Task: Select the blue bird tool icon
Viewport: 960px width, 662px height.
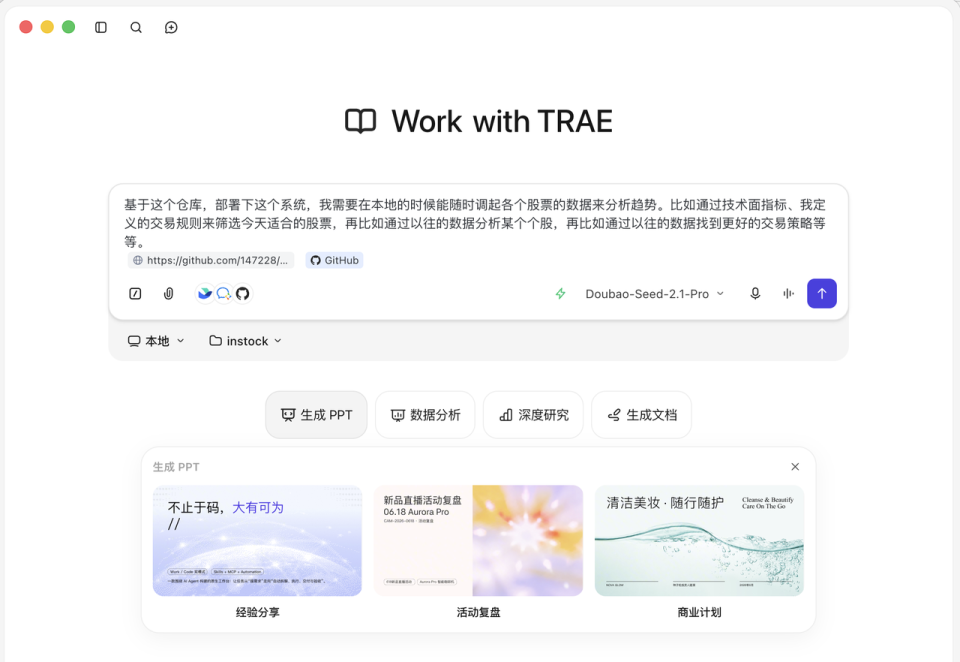Action: pos(205,294)
